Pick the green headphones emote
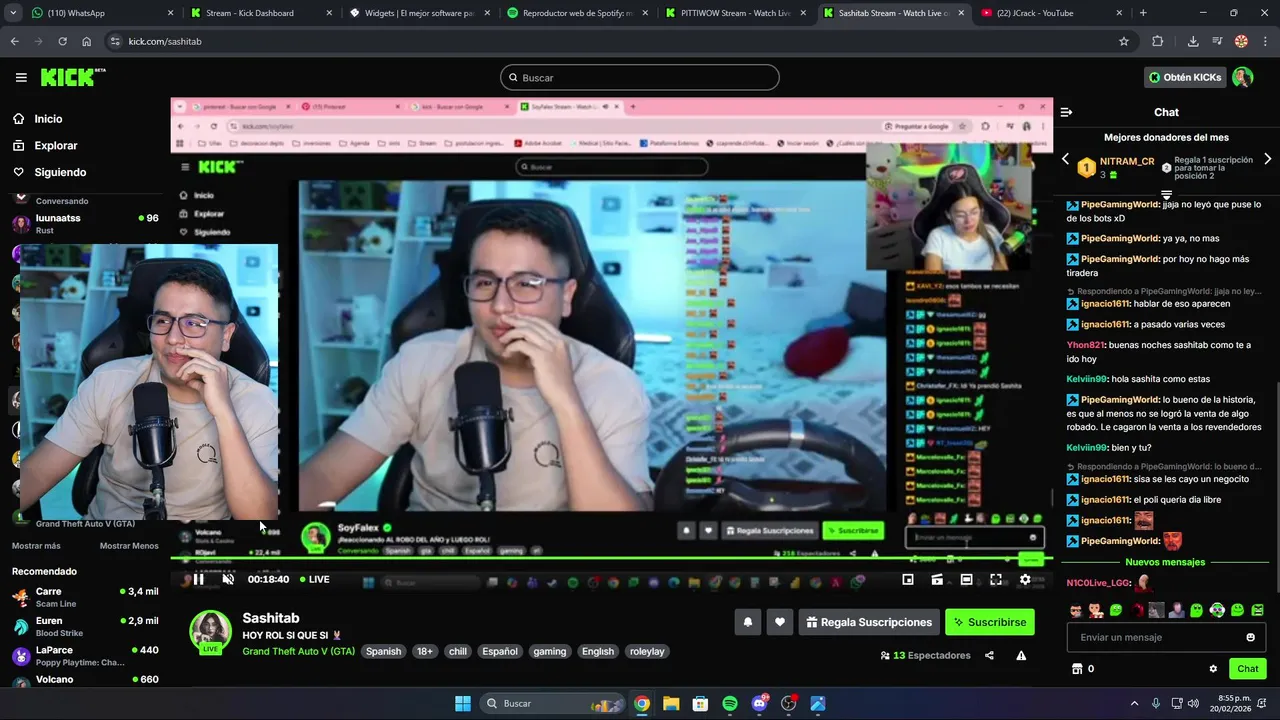 tap(1217, 610)
